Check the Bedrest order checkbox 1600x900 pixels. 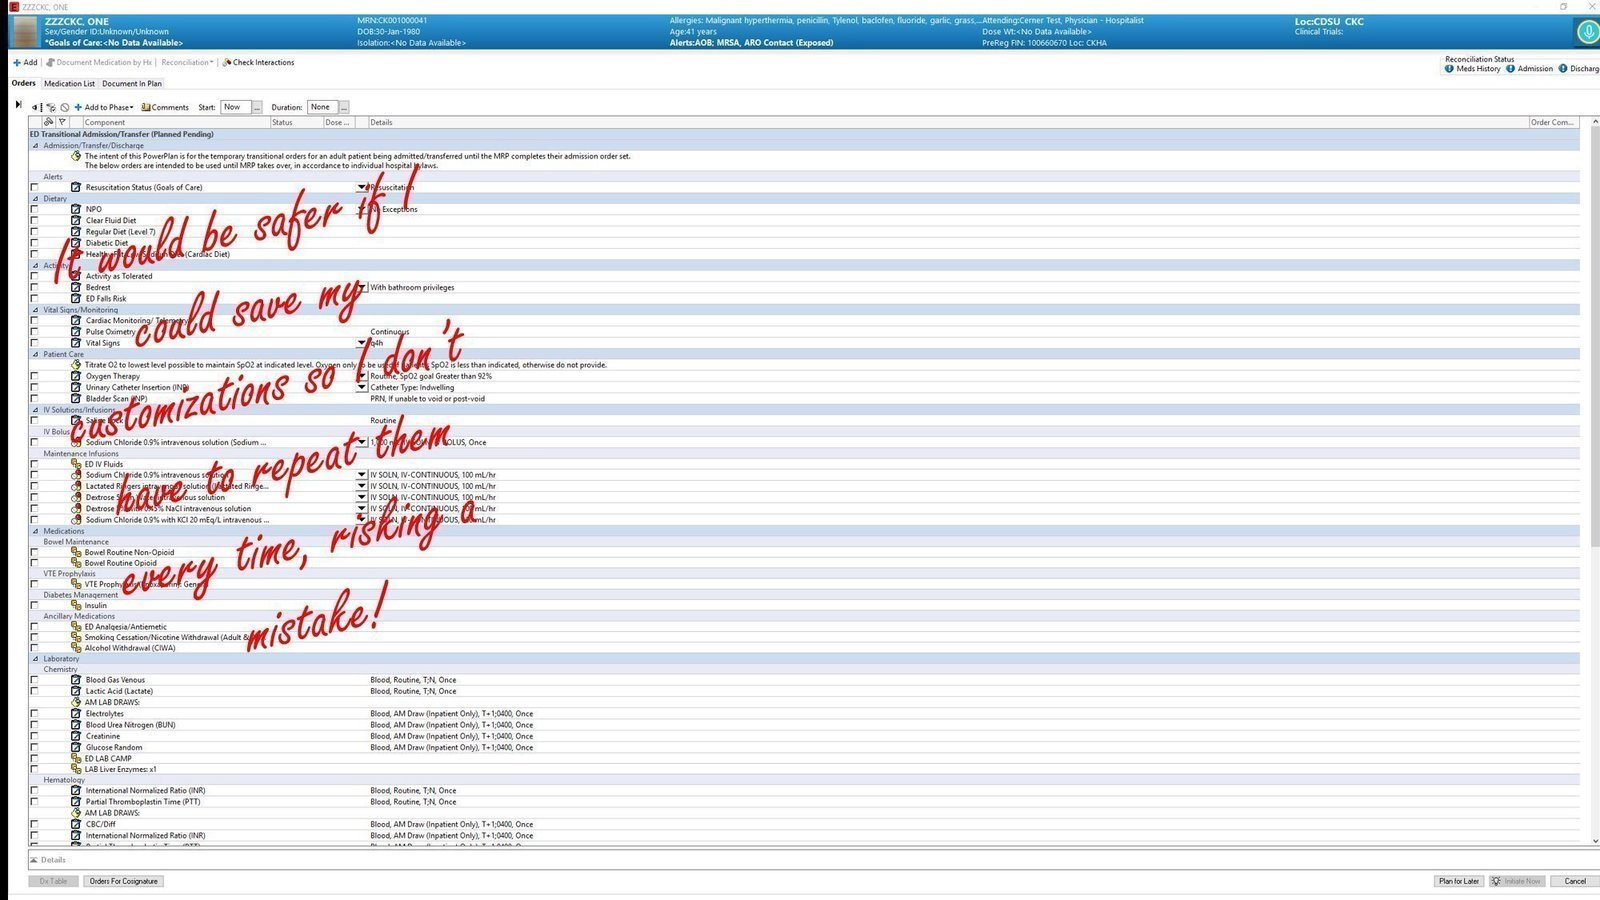point(35,287)
